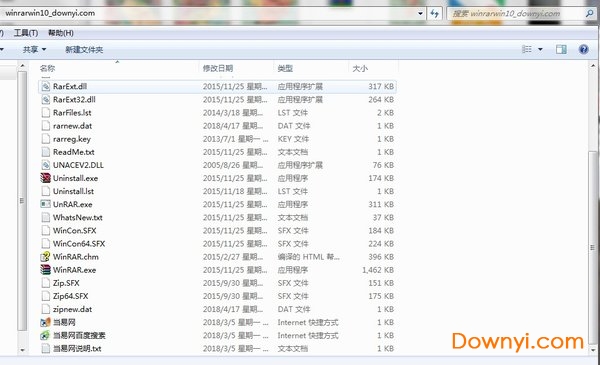Select the UnRAR.exe file name
Viewport: 600px width, 365px height.
(x=72, y=204)
